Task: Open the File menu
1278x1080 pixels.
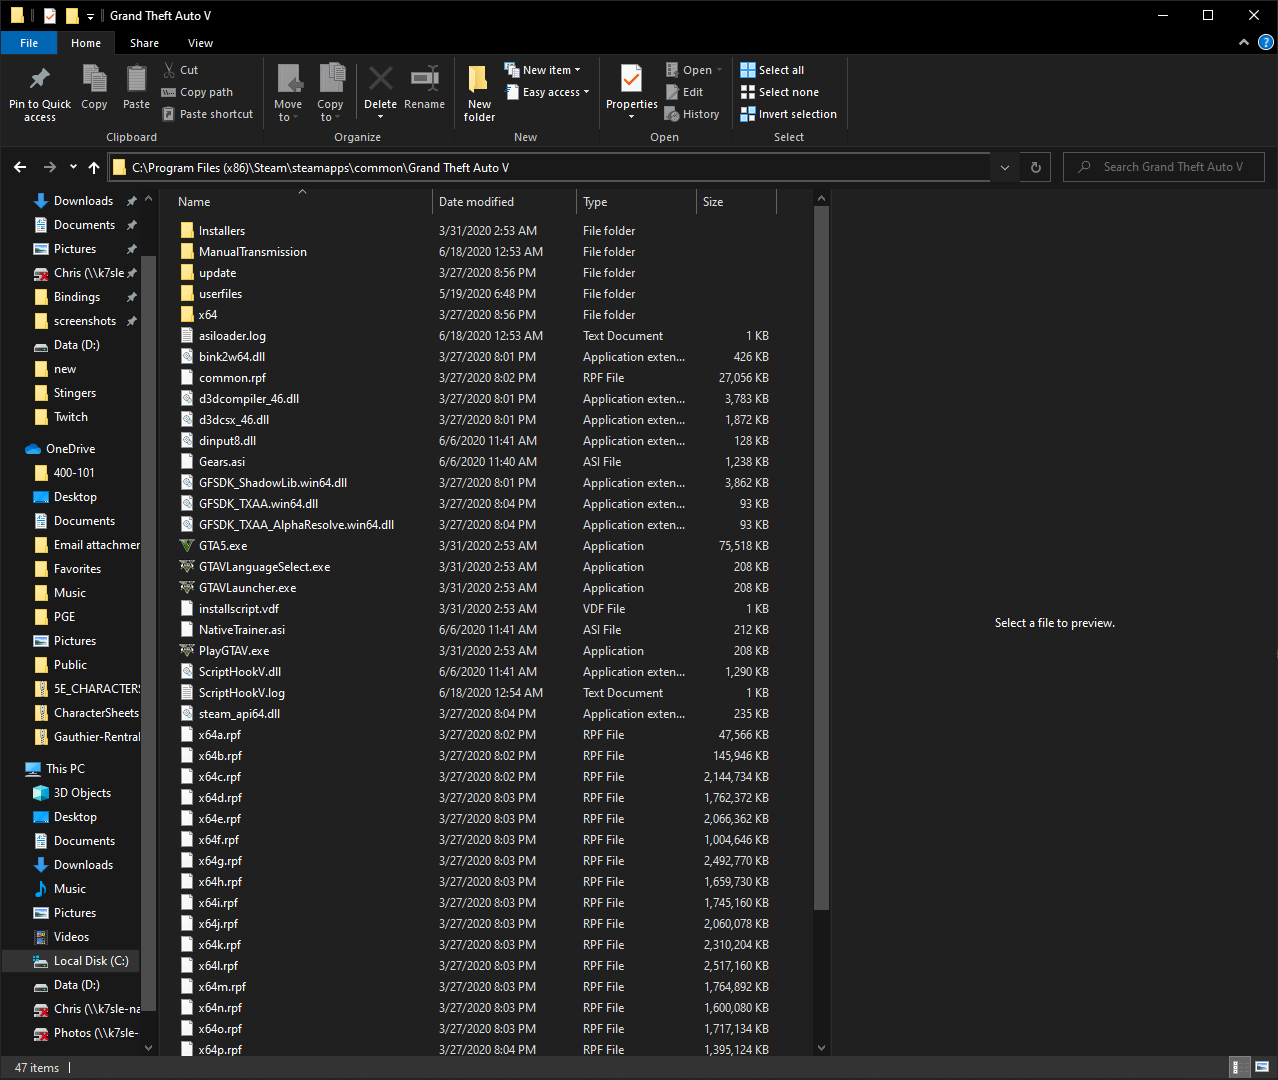Action: 29,43
